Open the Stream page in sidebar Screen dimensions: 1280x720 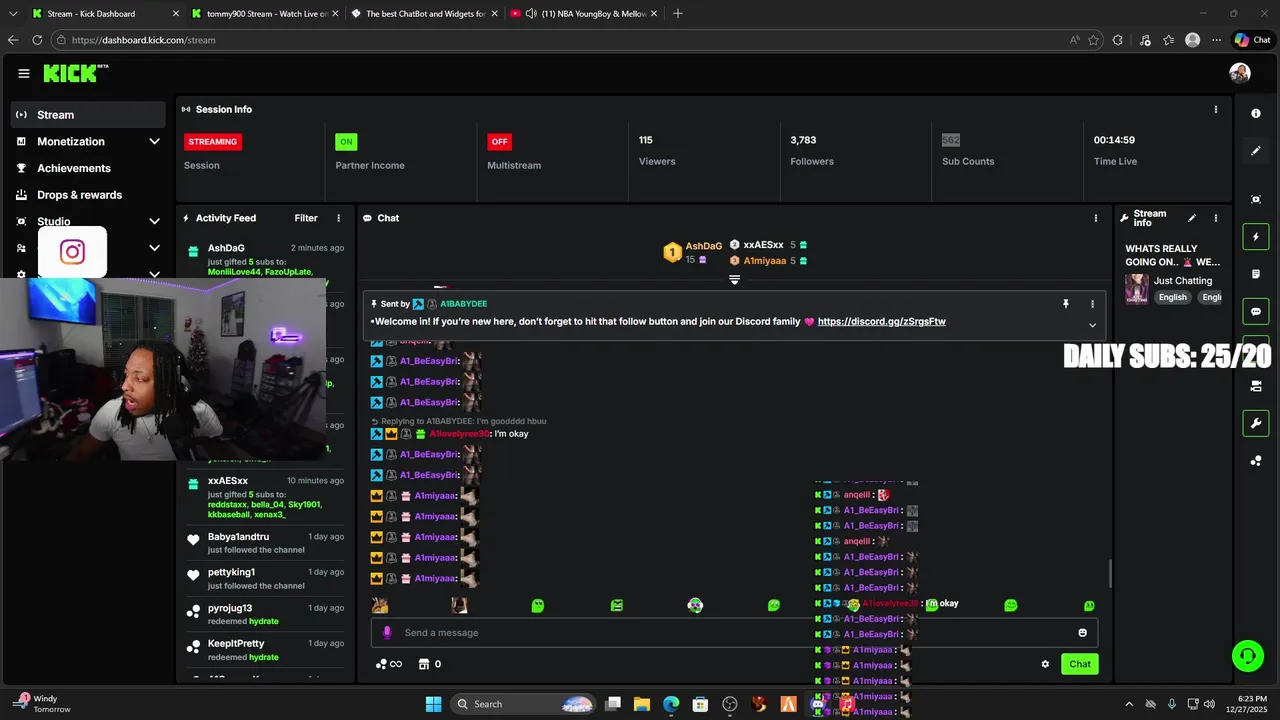pos(88,115)
